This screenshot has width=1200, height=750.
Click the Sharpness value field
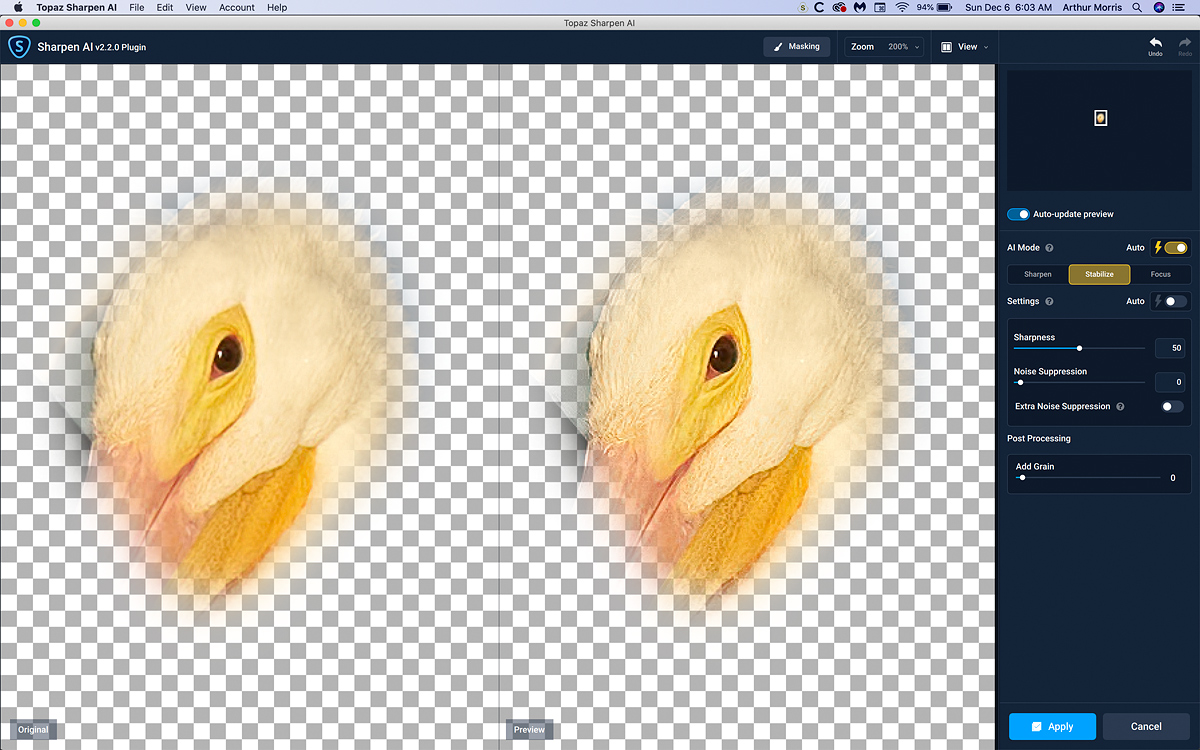click(1170, 348)
